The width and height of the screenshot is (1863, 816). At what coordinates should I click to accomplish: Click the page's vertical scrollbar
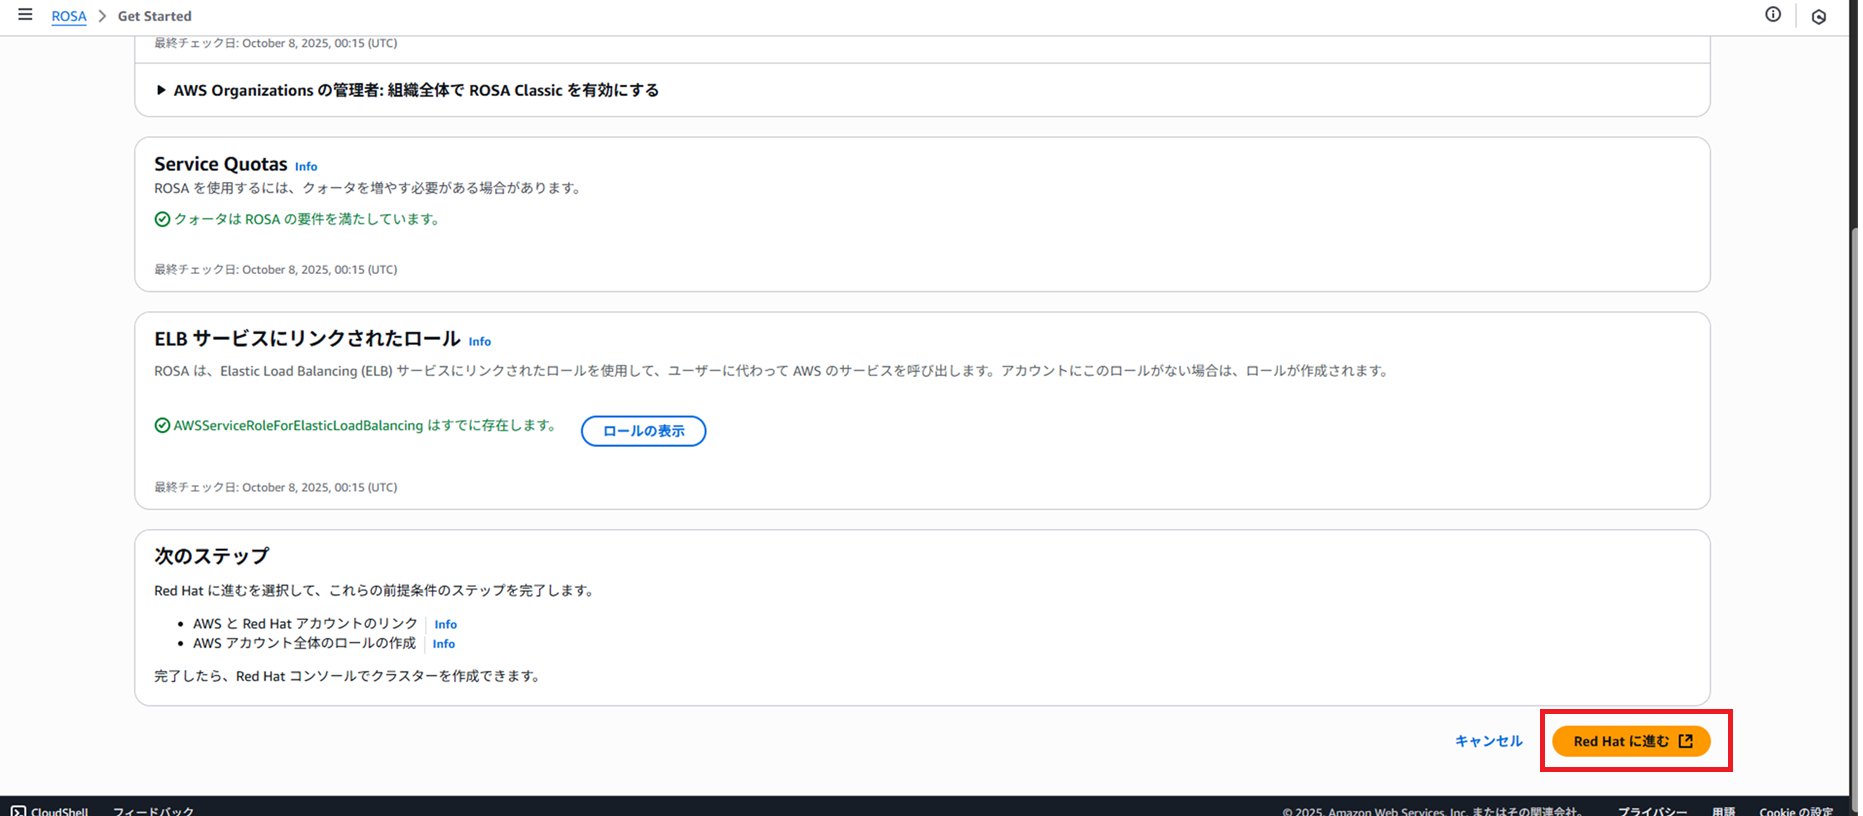(x=1854, y=500)
